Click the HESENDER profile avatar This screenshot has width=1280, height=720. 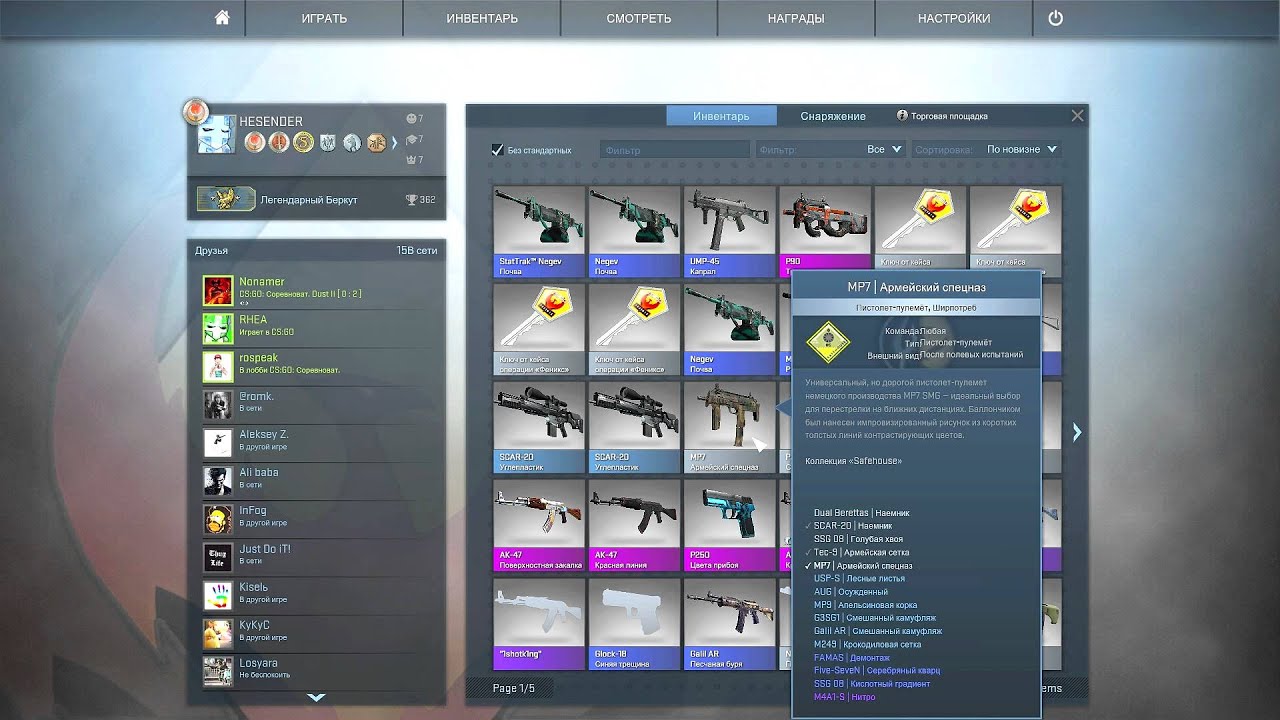coord(215,134)
